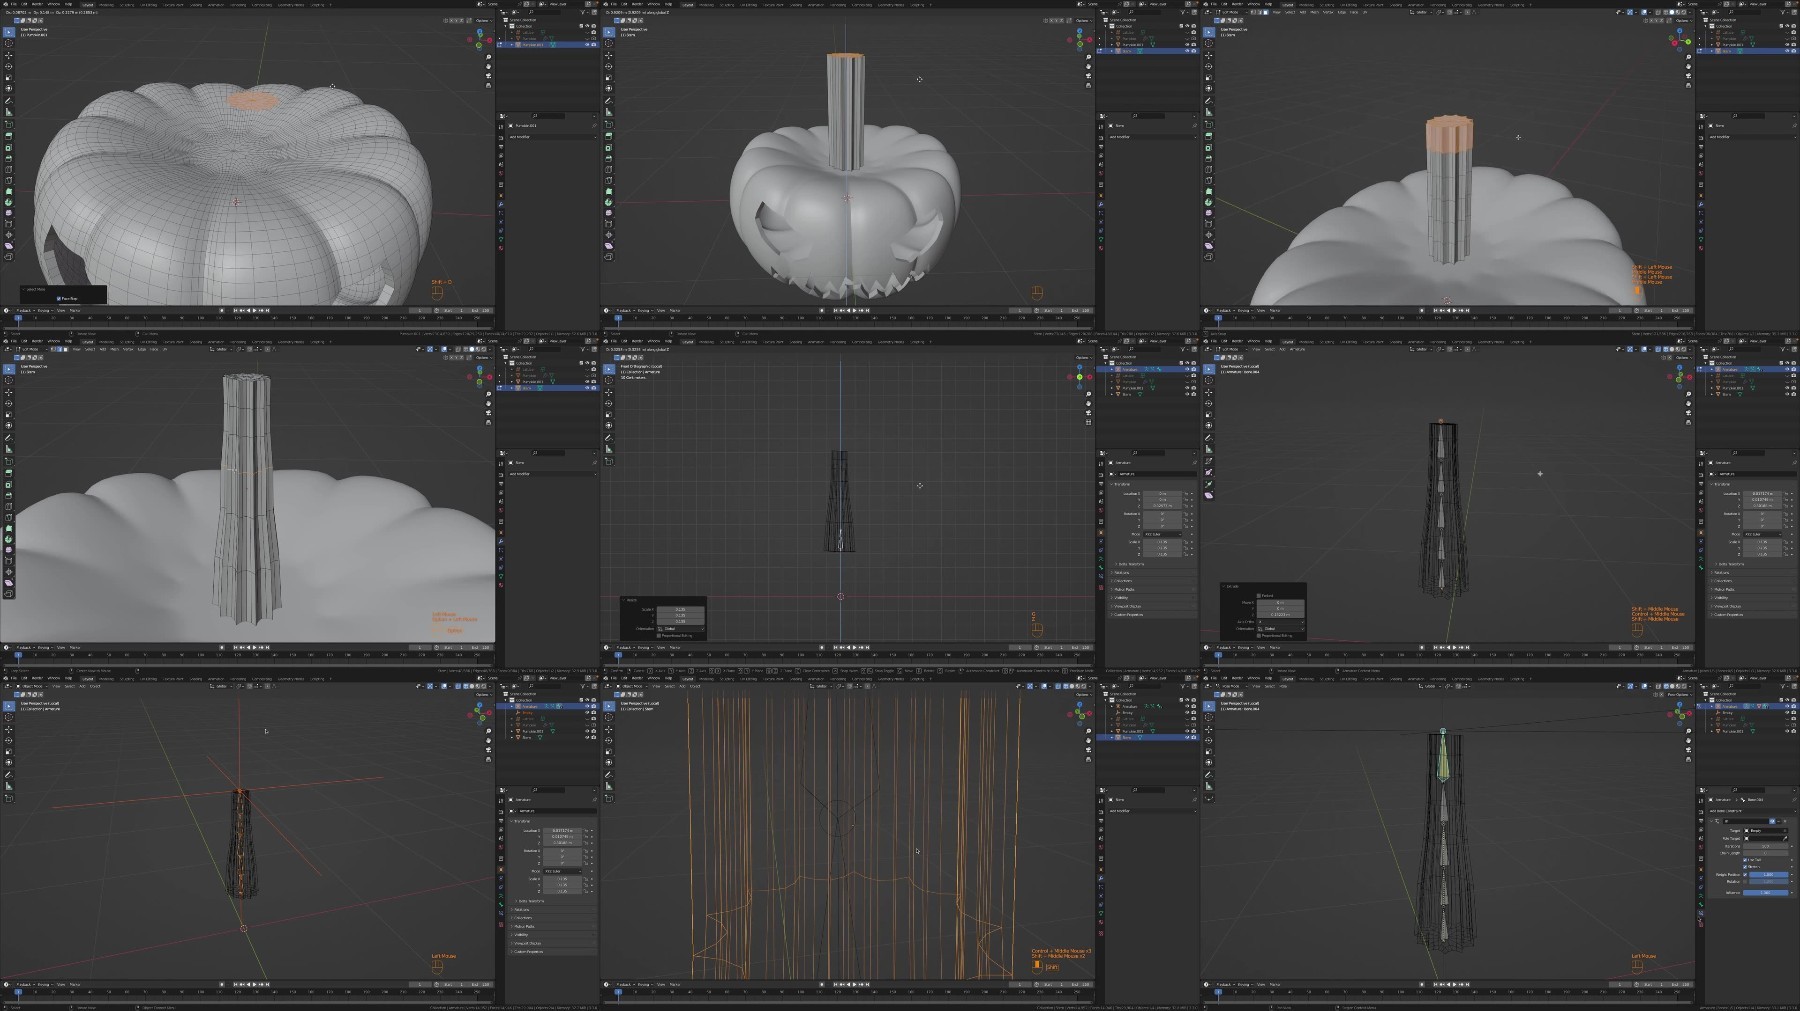The width and height of the screenshot is (1800, 1011).
Task: Click zoom viewport icon in top-left view
Action: click(488, 57)
